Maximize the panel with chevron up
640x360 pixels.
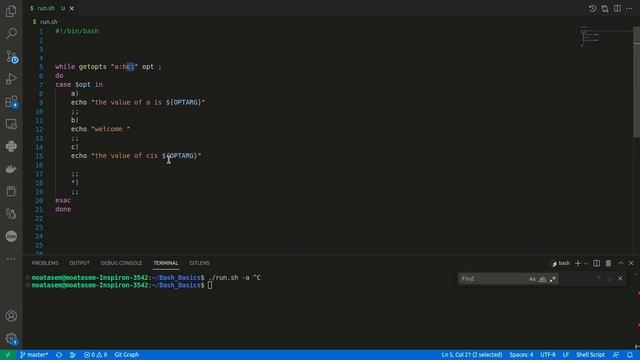pyautogui.click(x=620, y=264)
